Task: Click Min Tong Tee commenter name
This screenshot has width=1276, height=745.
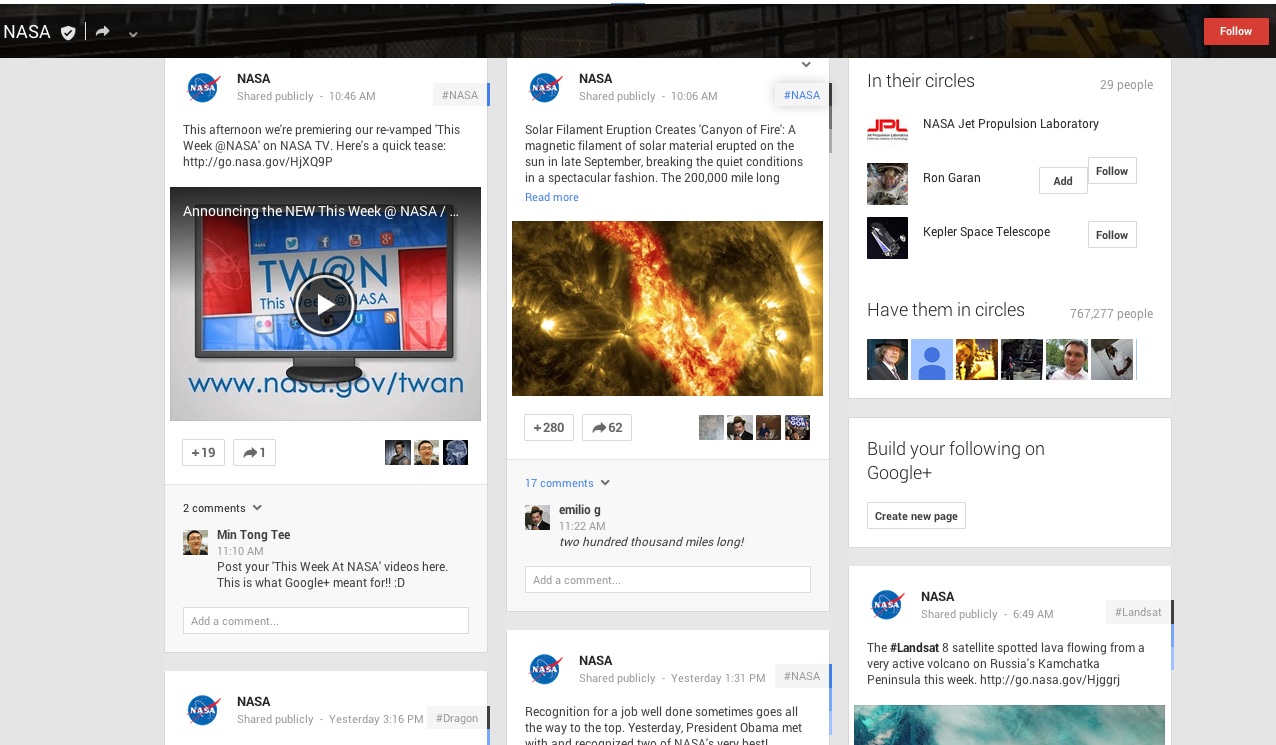Action: point(254,535)
